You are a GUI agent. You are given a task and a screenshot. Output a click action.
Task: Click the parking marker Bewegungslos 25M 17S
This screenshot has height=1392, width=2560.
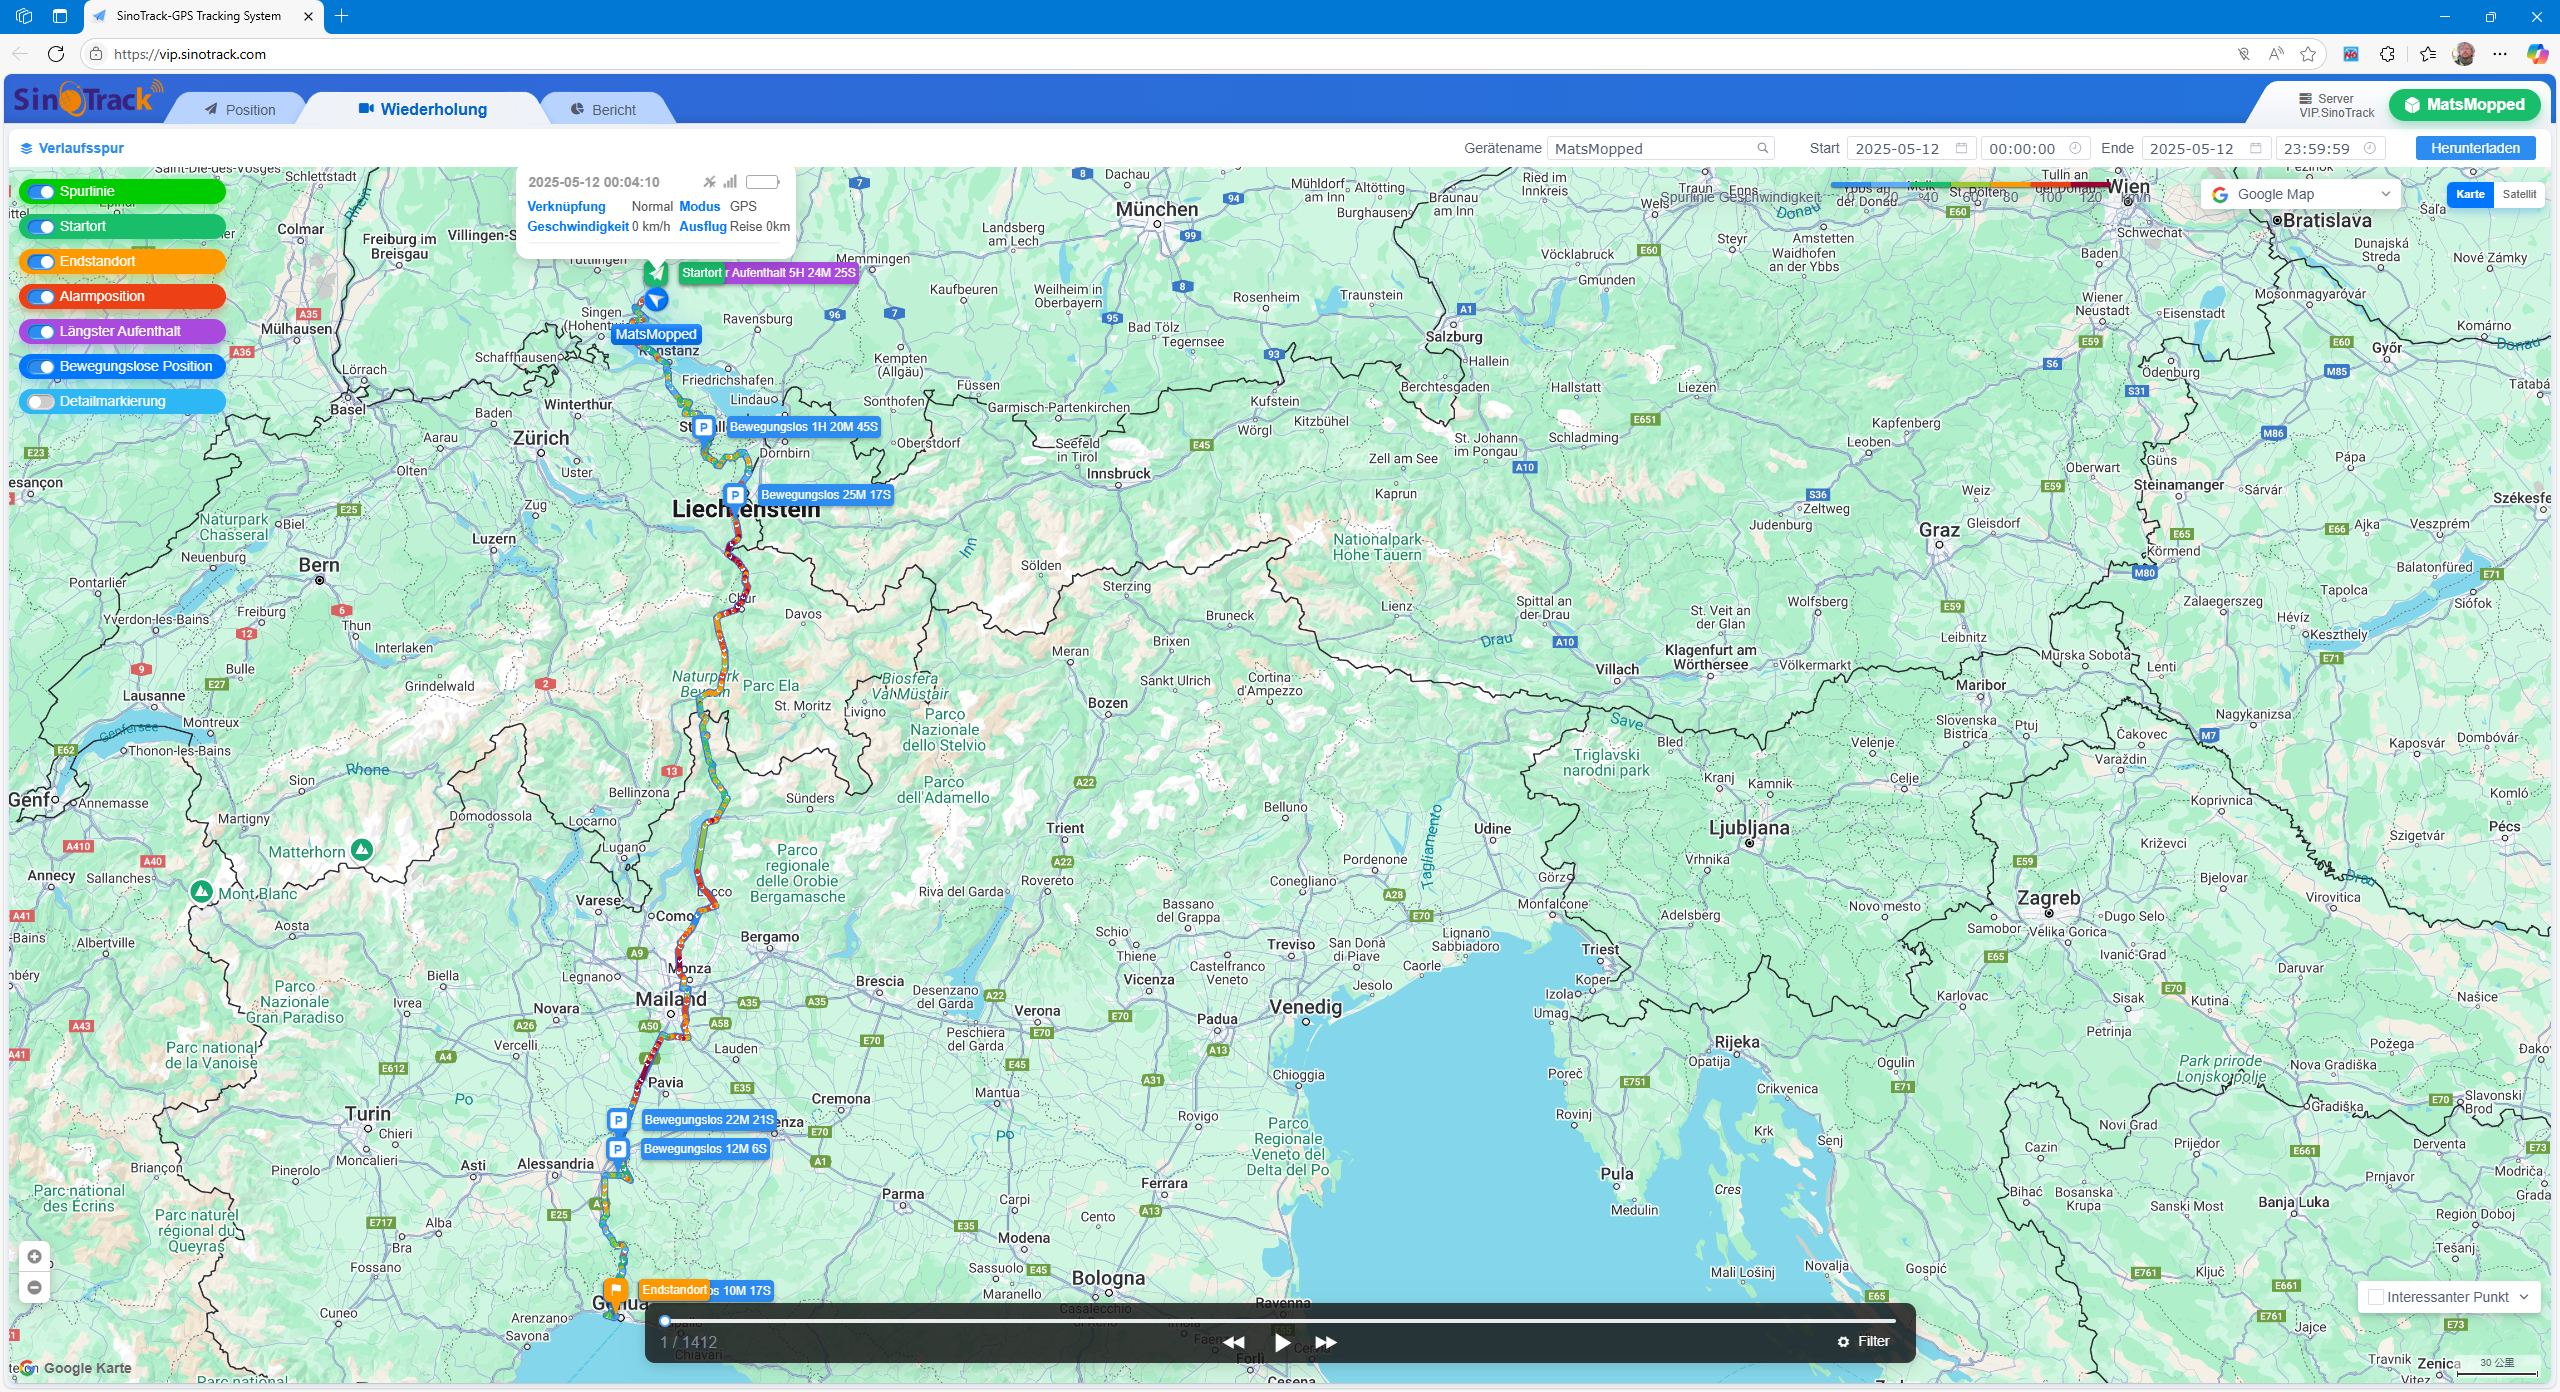[735, 495]
